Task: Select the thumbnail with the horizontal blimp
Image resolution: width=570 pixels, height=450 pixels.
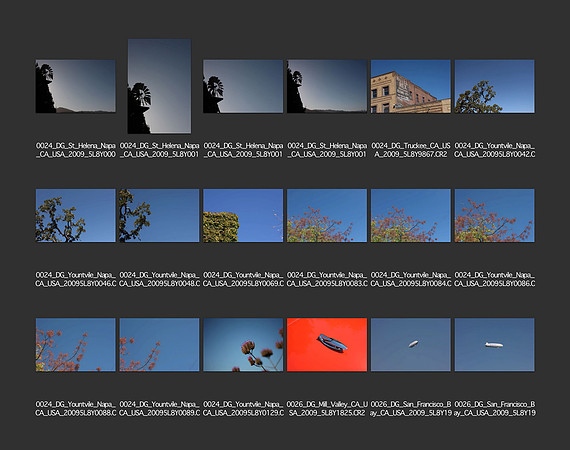Action: coord(494,345)
